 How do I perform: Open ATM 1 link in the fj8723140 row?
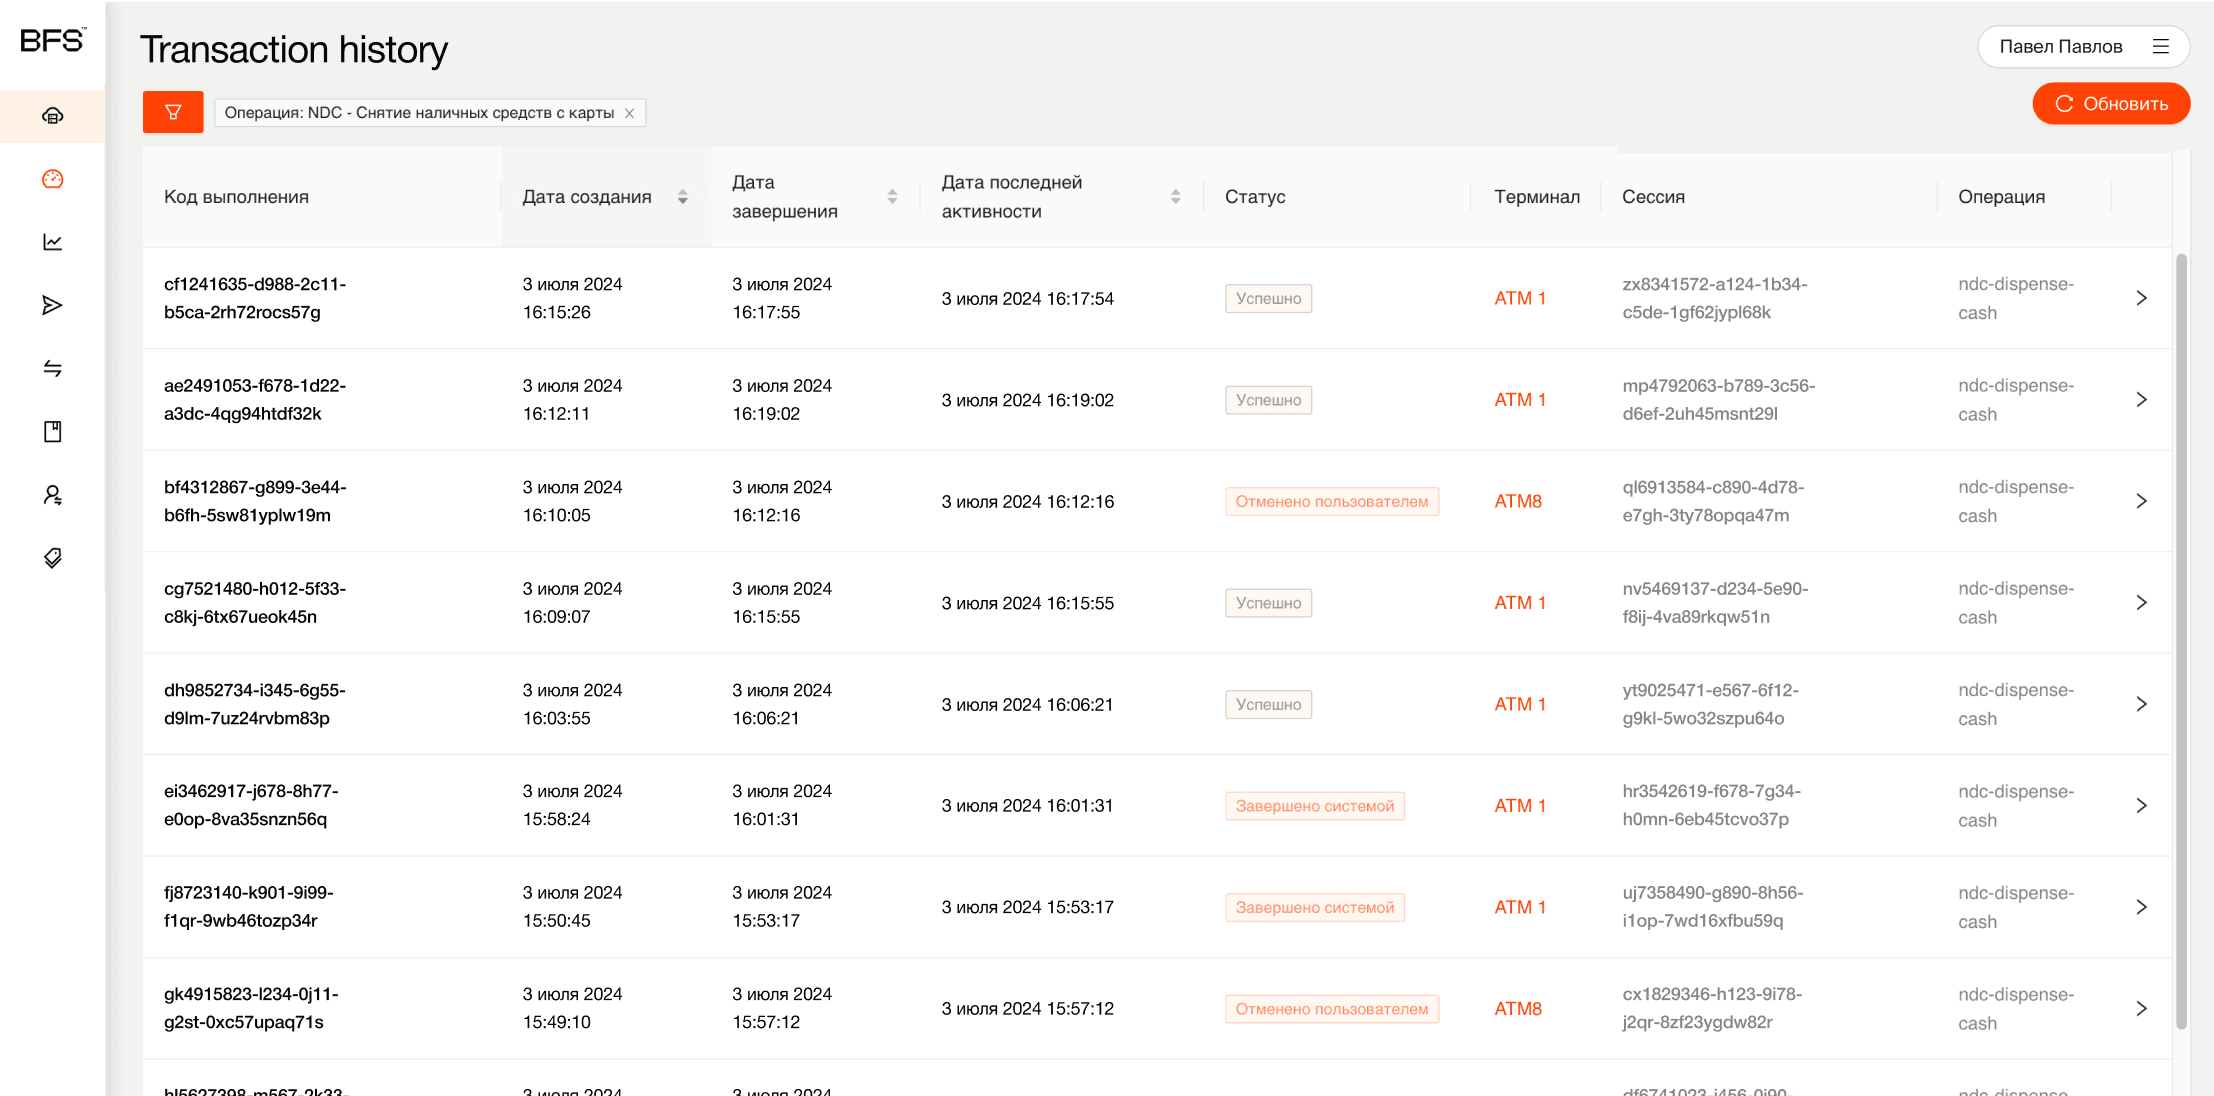click(x=1520, y=907)
